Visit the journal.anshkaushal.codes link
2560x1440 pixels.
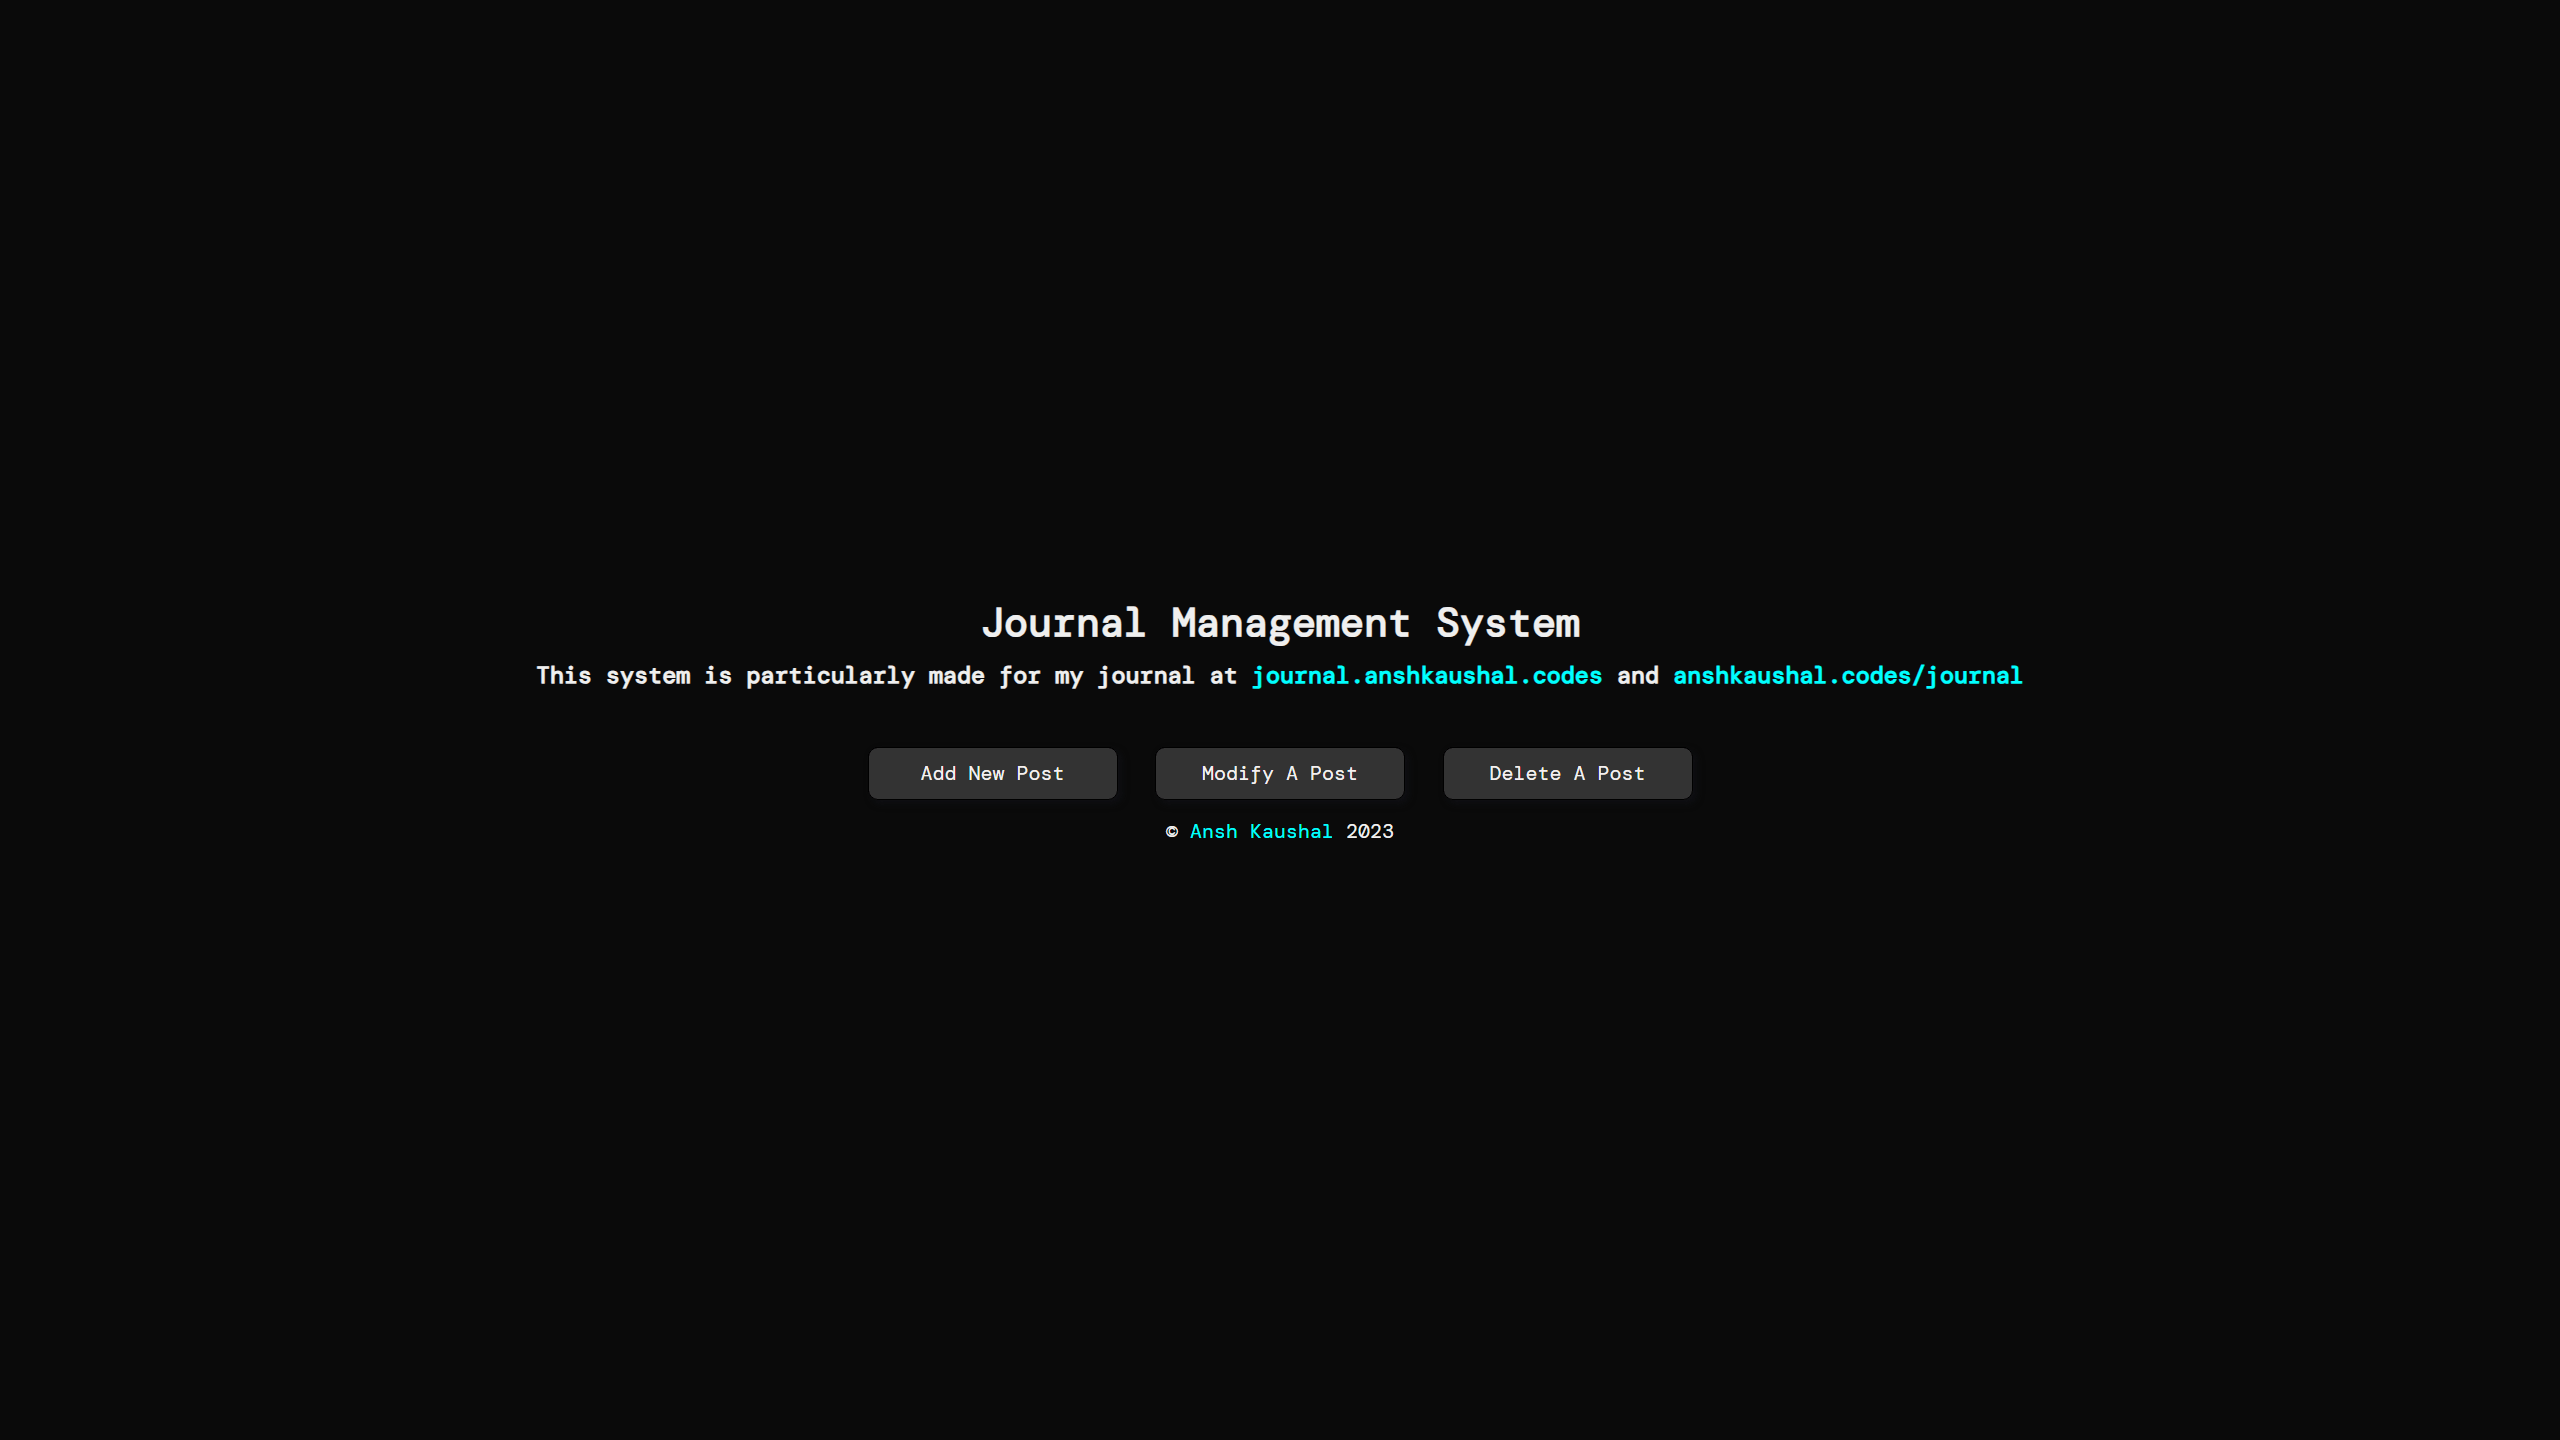pyautogui.click(x=1426, y=676)
